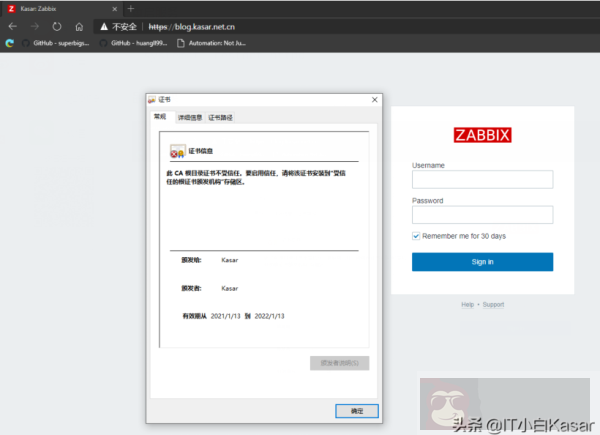Select the 常规 tab in certificate dialog

pos(160,117)
